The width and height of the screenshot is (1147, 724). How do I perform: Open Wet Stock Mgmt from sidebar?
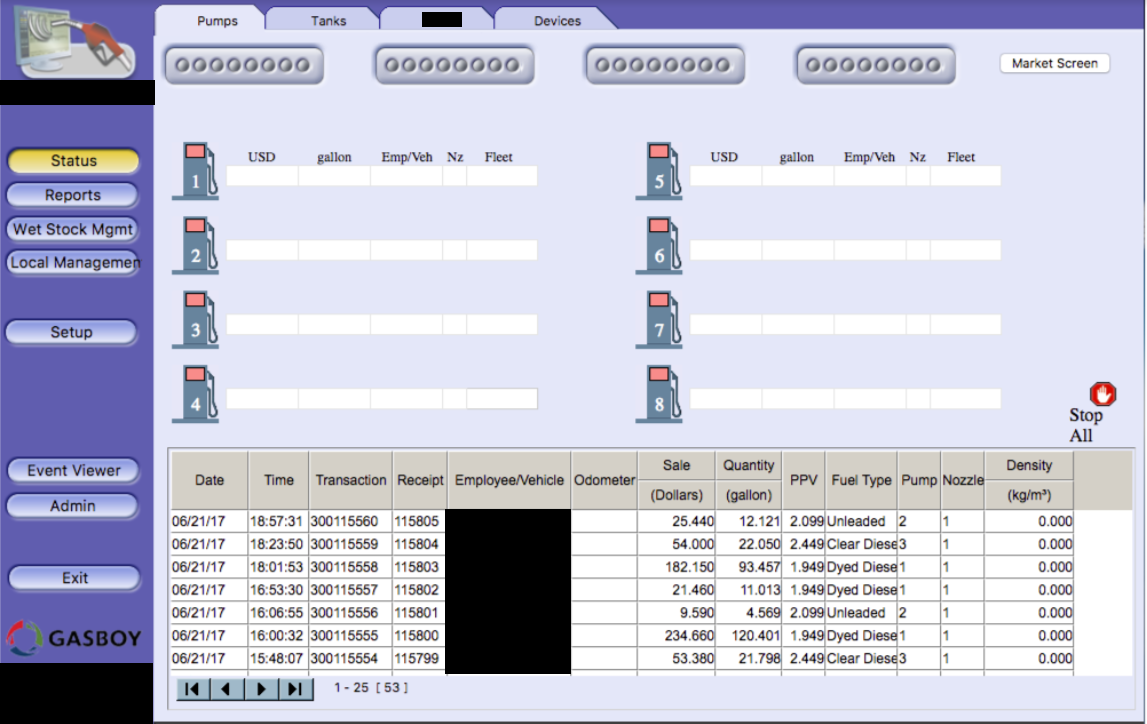(73, 229)
